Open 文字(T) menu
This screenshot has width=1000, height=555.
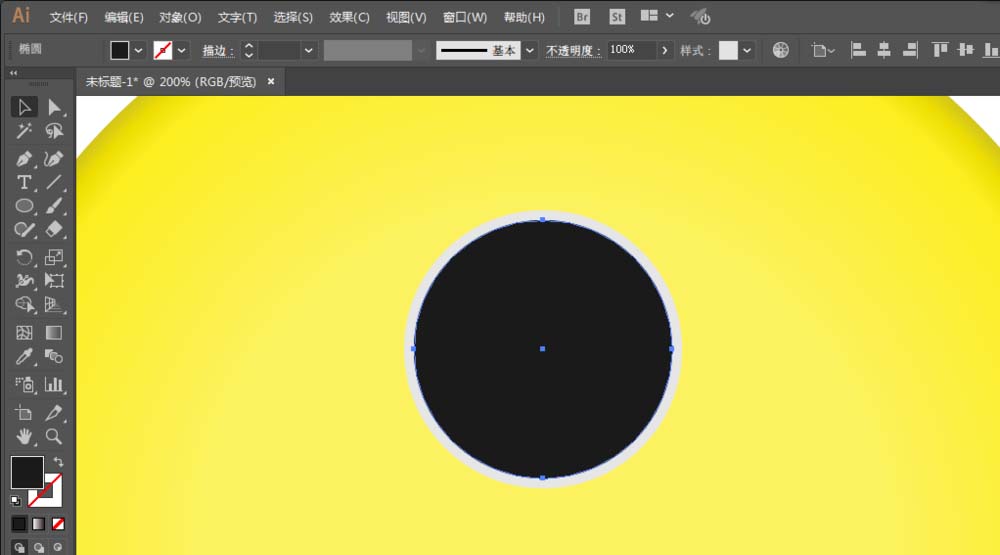coord(237,17)
